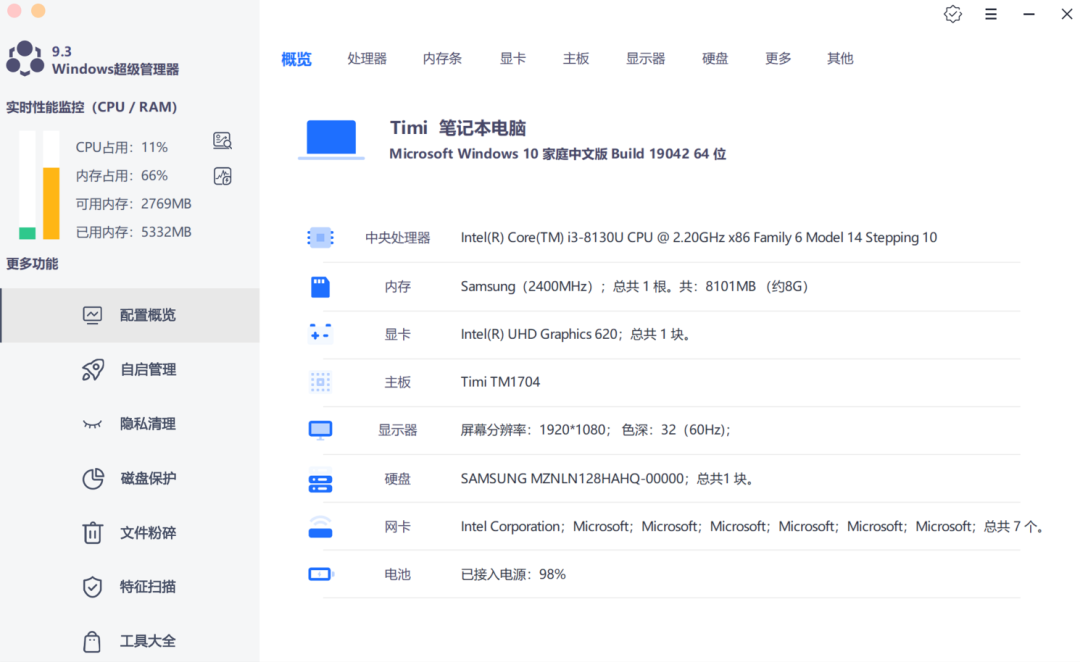Click the CPU占用：11% reading
The image size is (1080, 662).
pyautogui.click(x=122, y=147)
